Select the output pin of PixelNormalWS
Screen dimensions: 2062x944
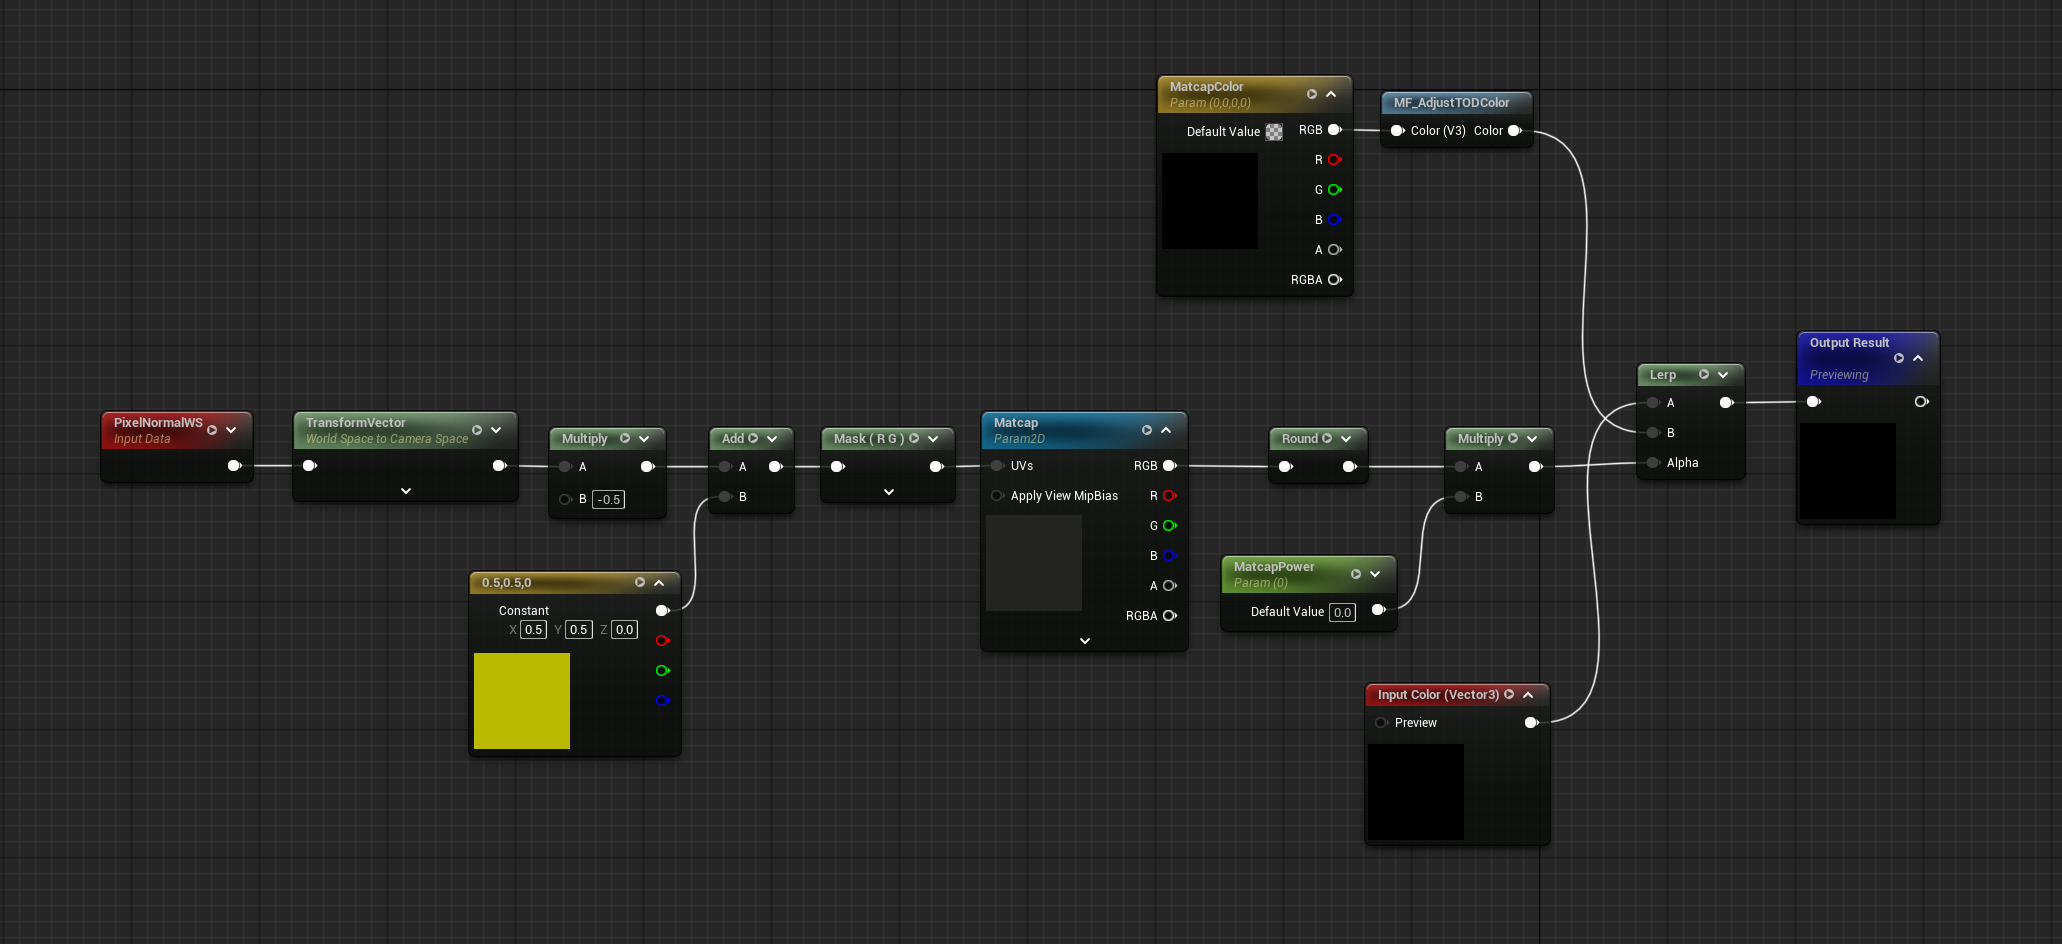234,465
